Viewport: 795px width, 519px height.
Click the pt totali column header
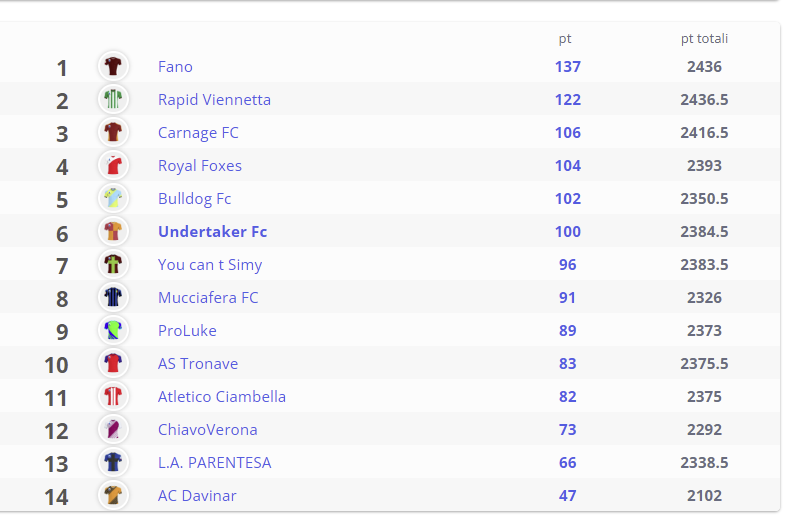(704, 39)
